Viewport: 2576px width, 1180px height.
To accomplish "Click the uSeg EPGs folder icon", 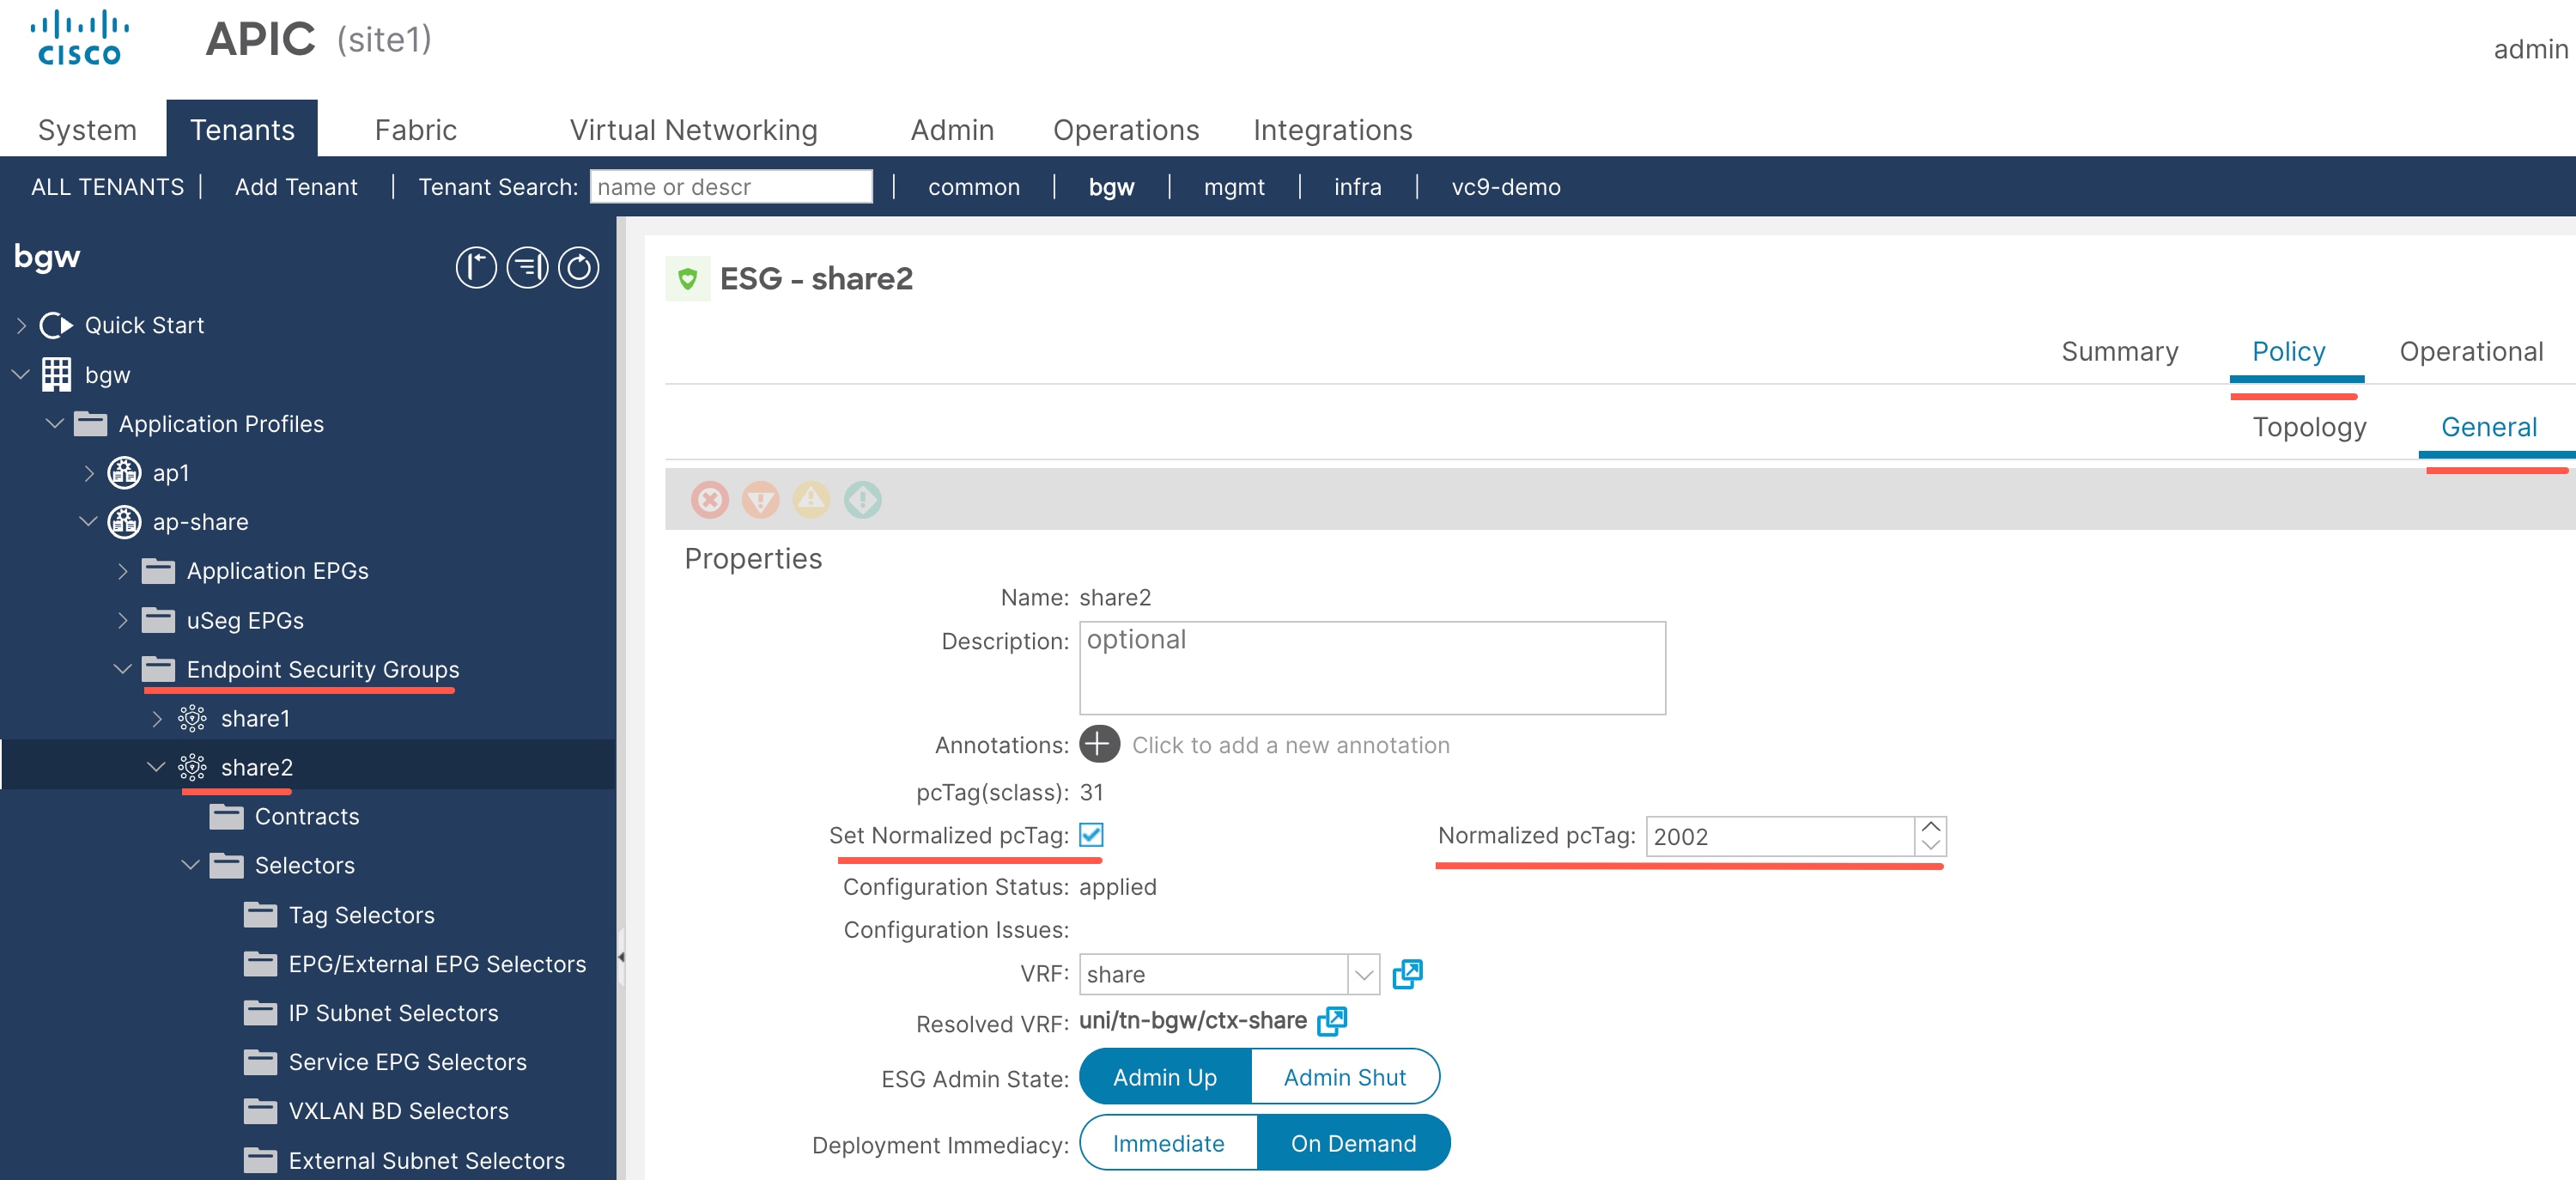I will click(158, 620).
